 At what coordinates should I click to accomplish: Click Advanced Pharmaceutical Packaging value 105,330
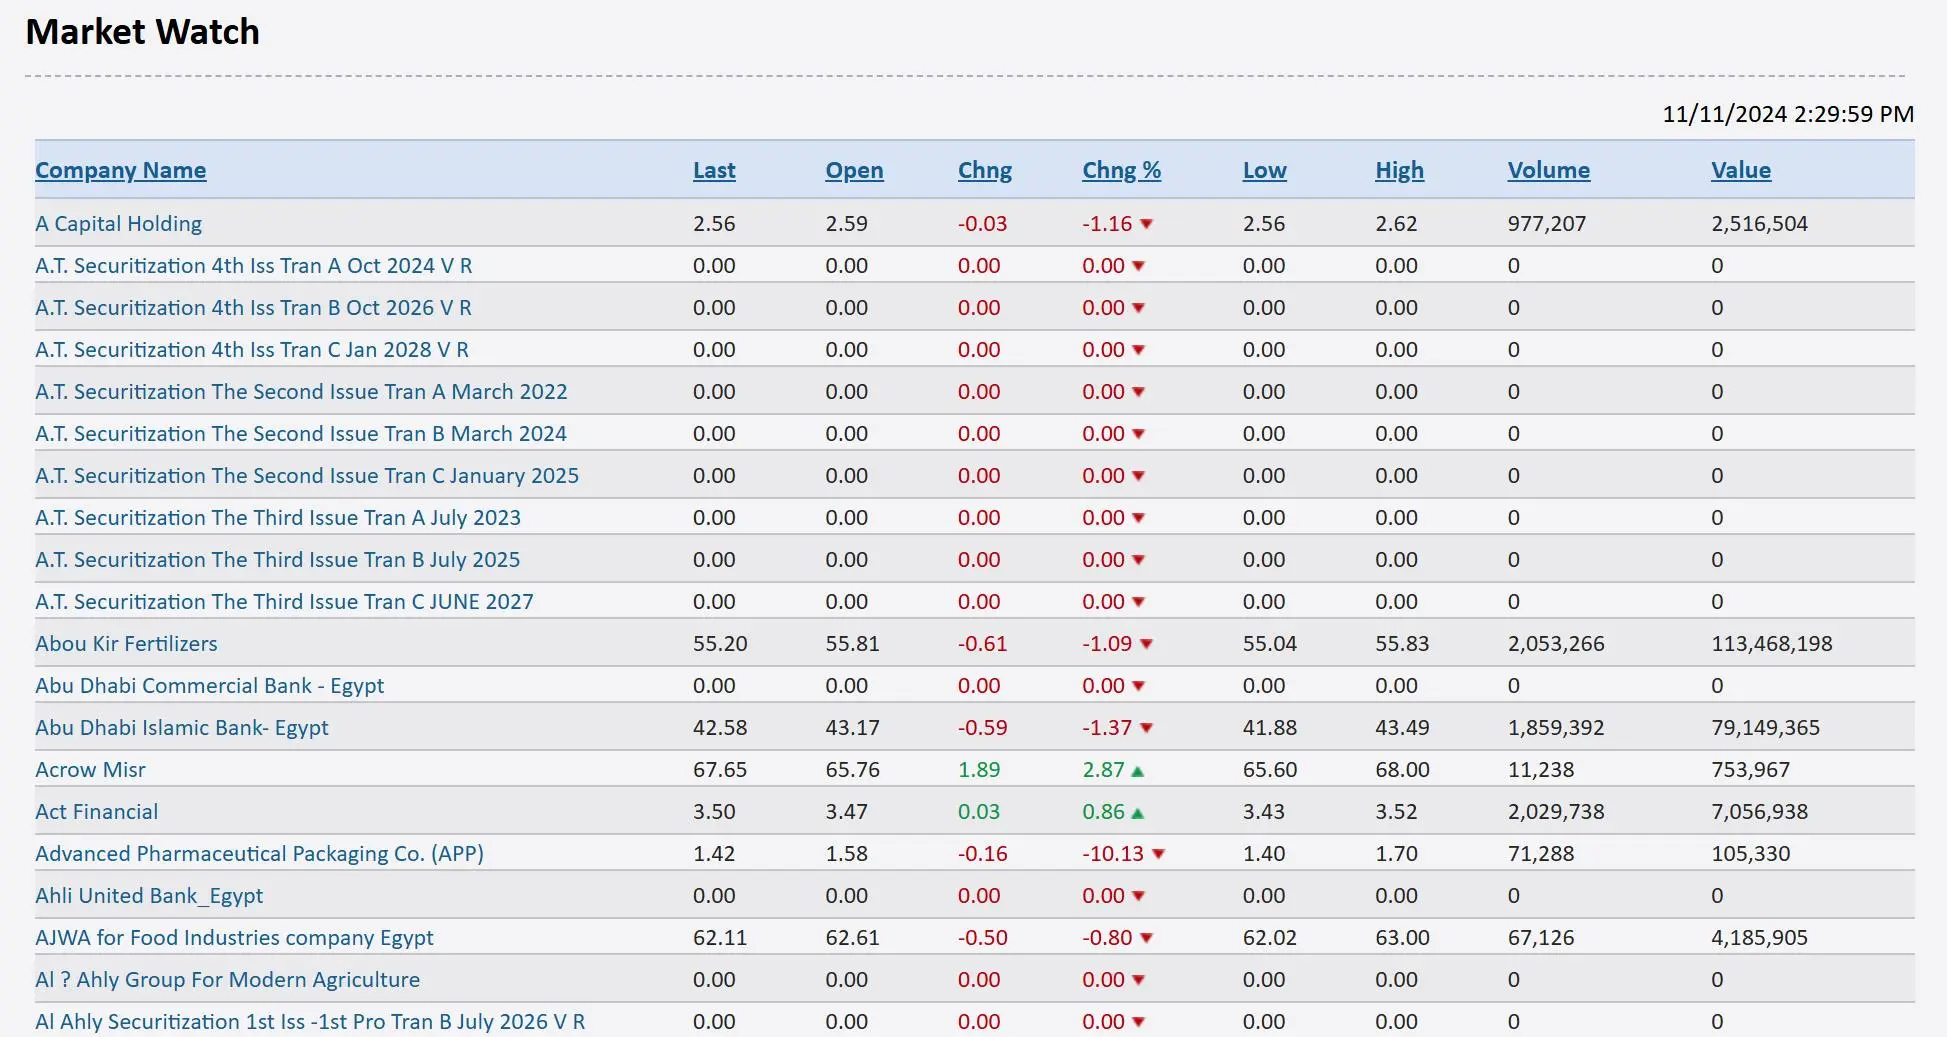click(x=1751, y=854)
